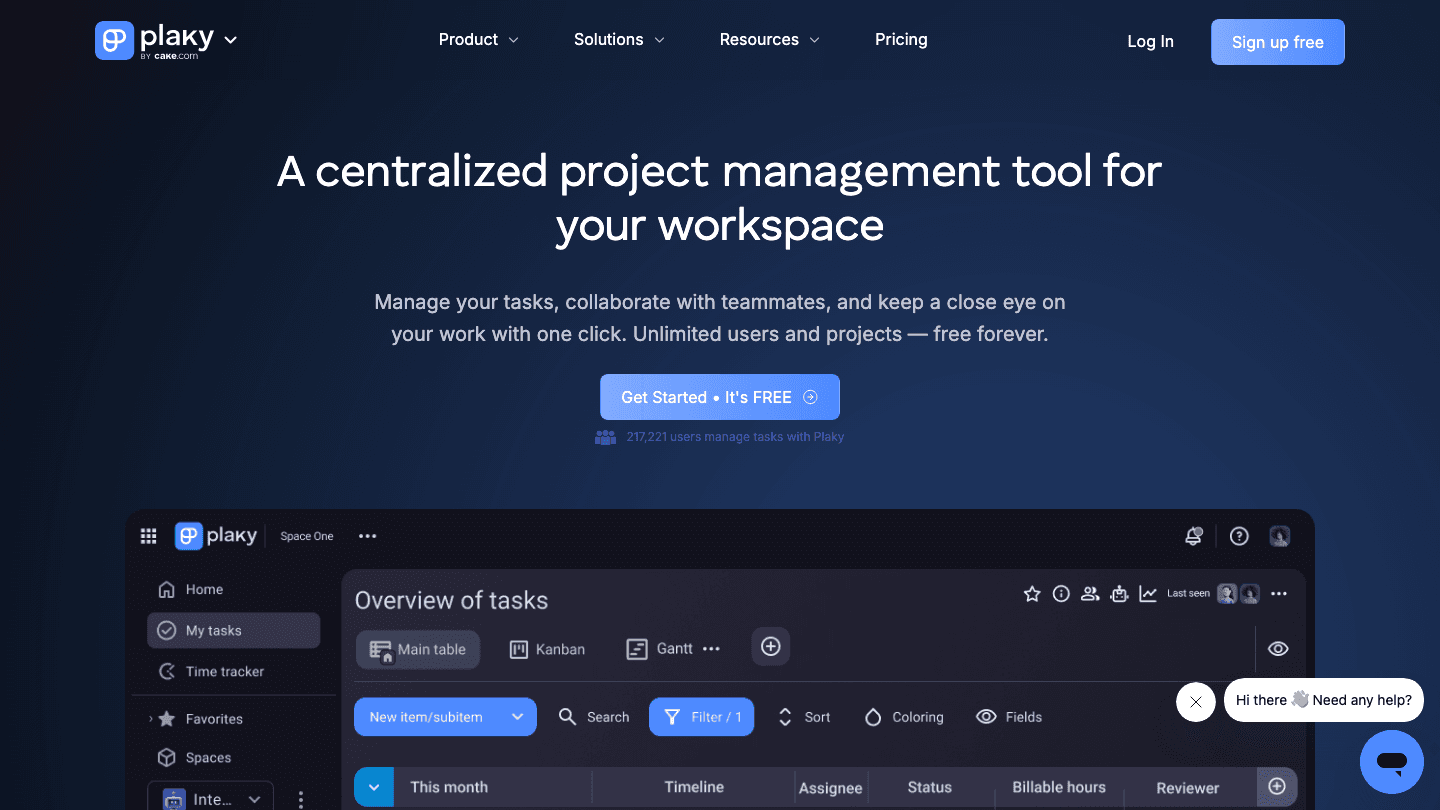This screenshot has width=1440, height=810.
Task: Switch to the Kanban view tab
Action: pyautogui.click(x=548, y=649)
